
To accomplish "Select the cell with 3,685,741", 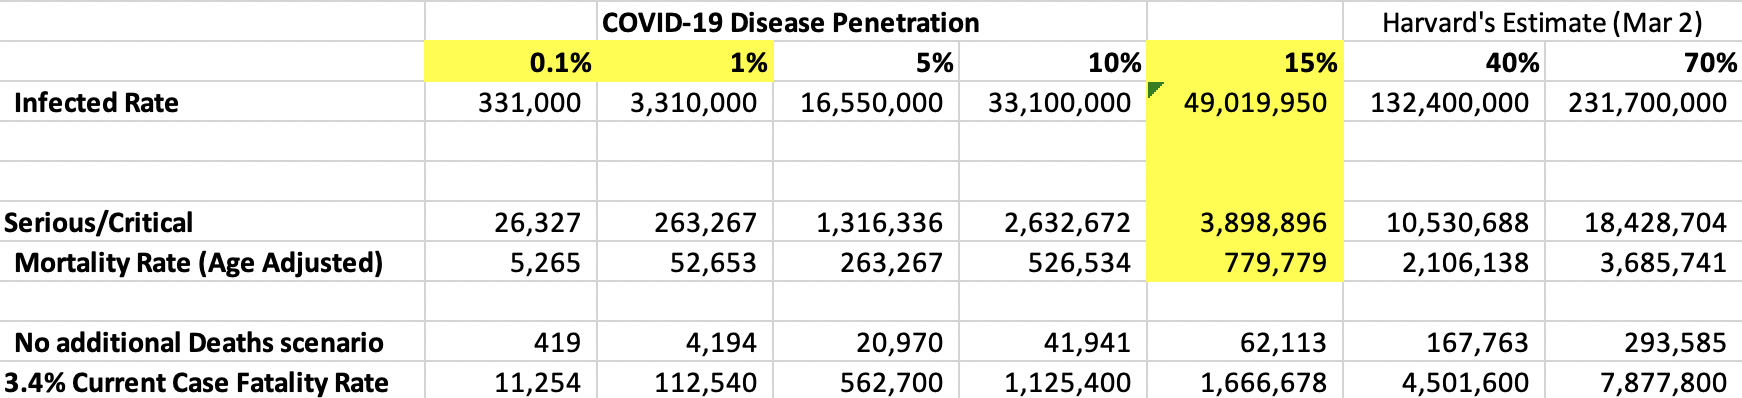I will 1644,262.
